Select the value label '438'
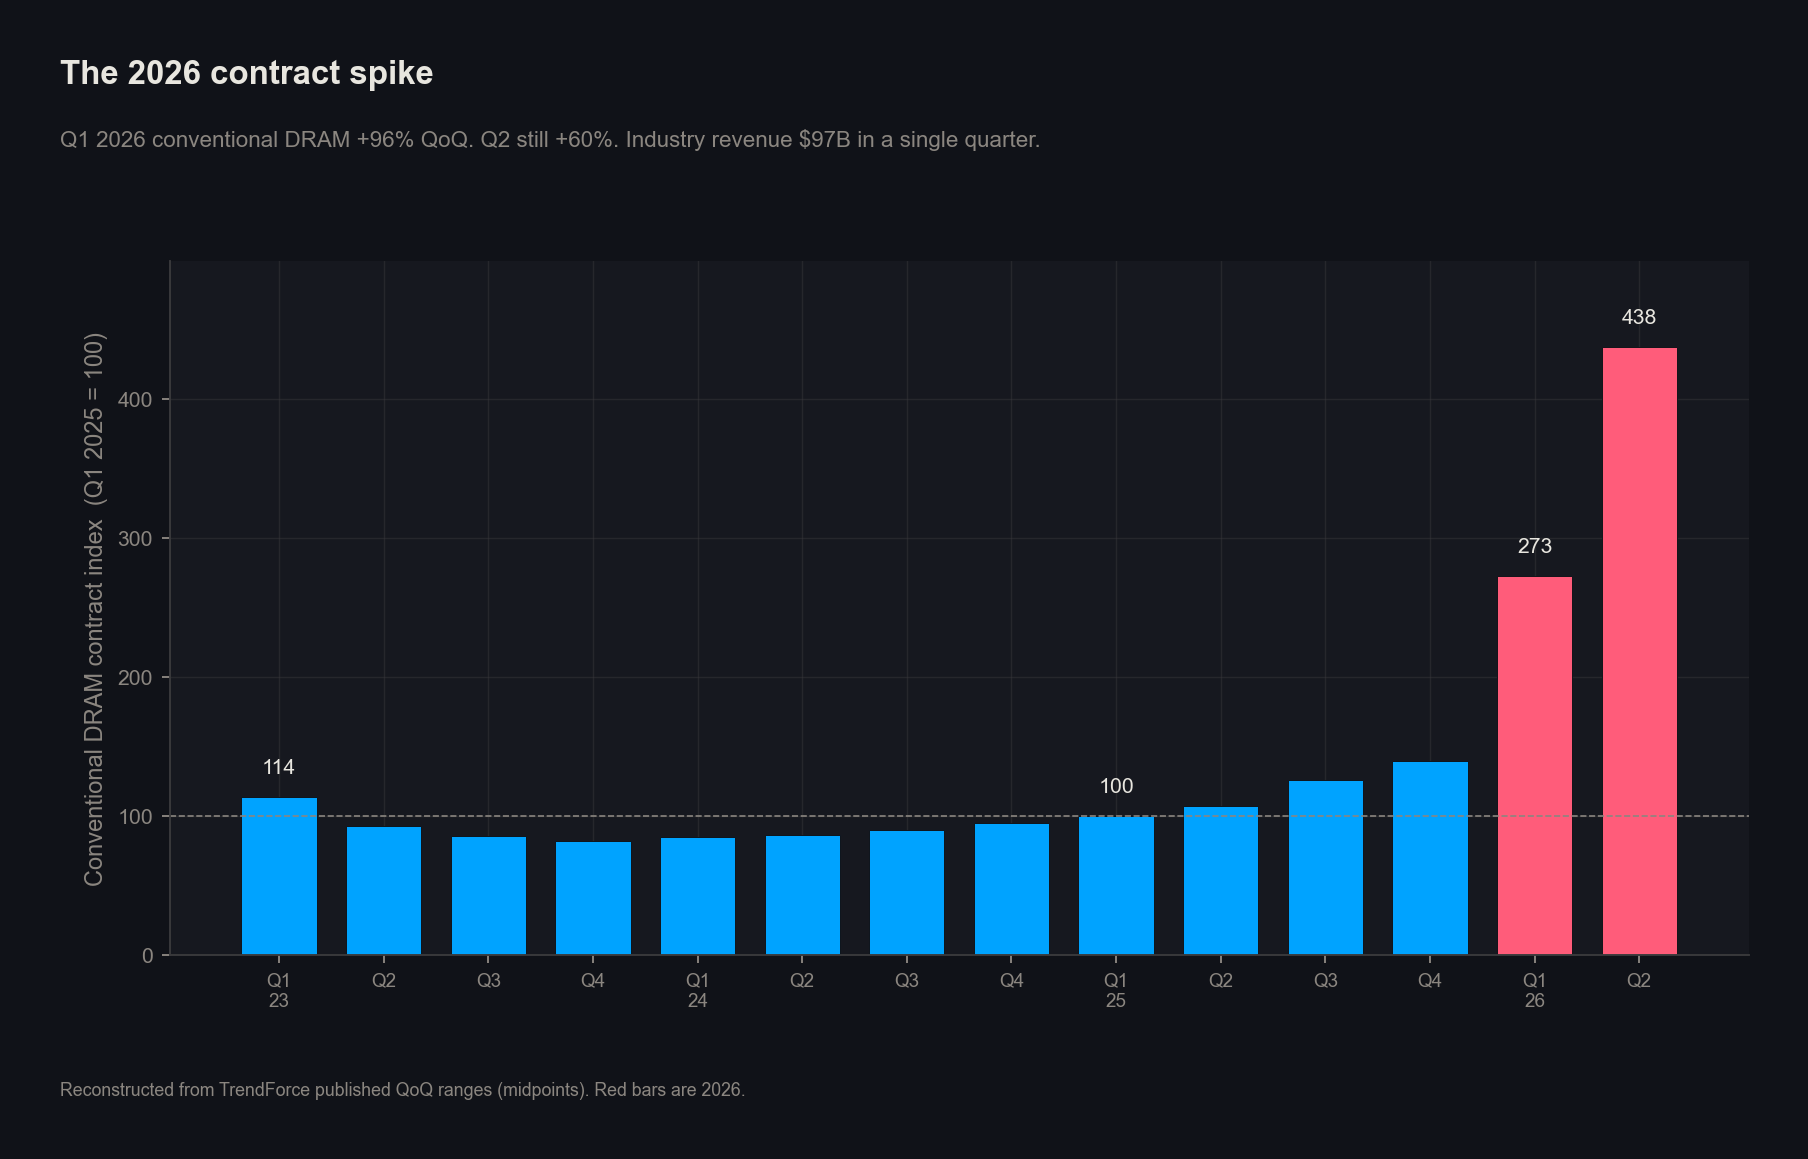Viewport: 1808px width, 1159px height. coord(1639,317)
